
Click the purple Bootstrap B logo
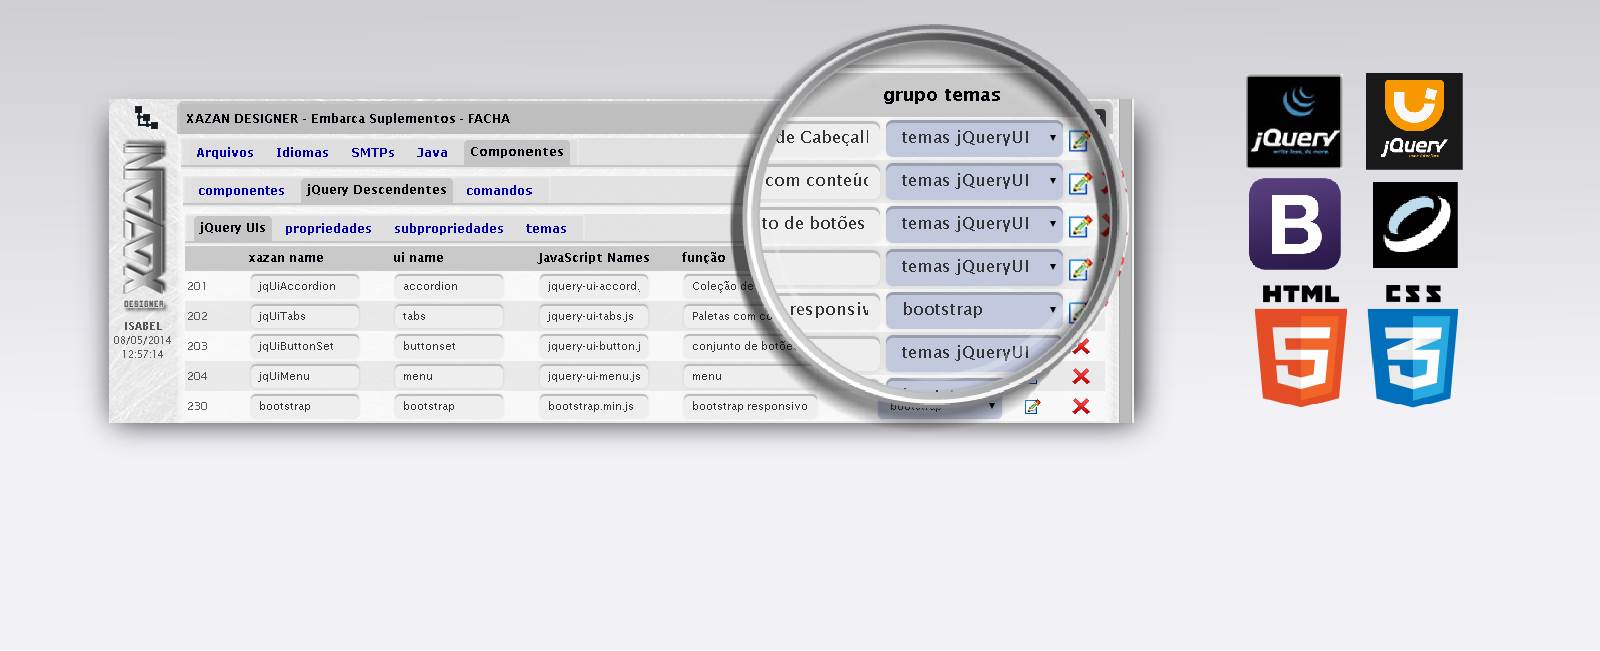[1295, 224]
